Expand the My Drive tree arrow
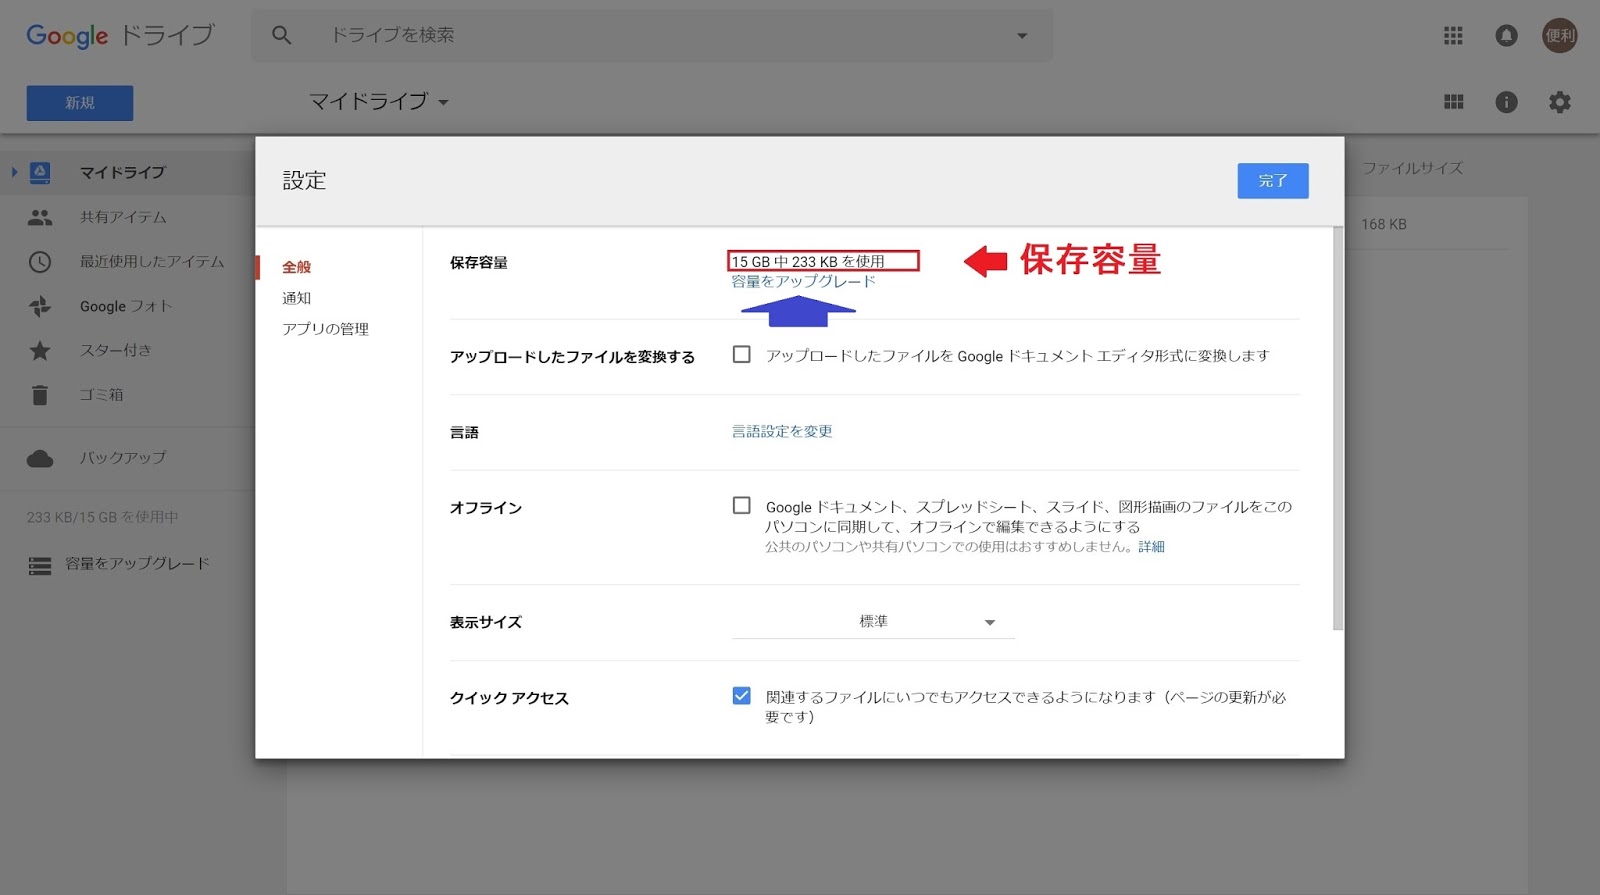 (x=14, y=172)
